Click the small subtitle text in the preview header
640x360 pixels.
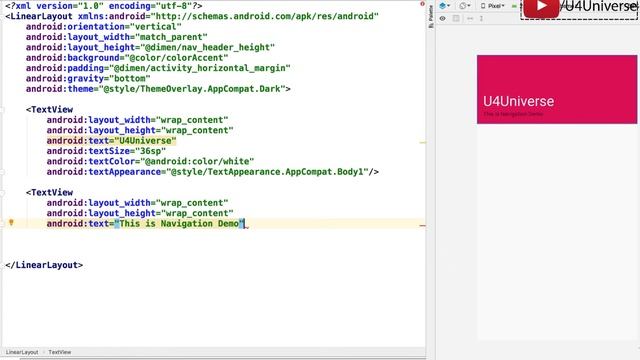pos(513,114)
